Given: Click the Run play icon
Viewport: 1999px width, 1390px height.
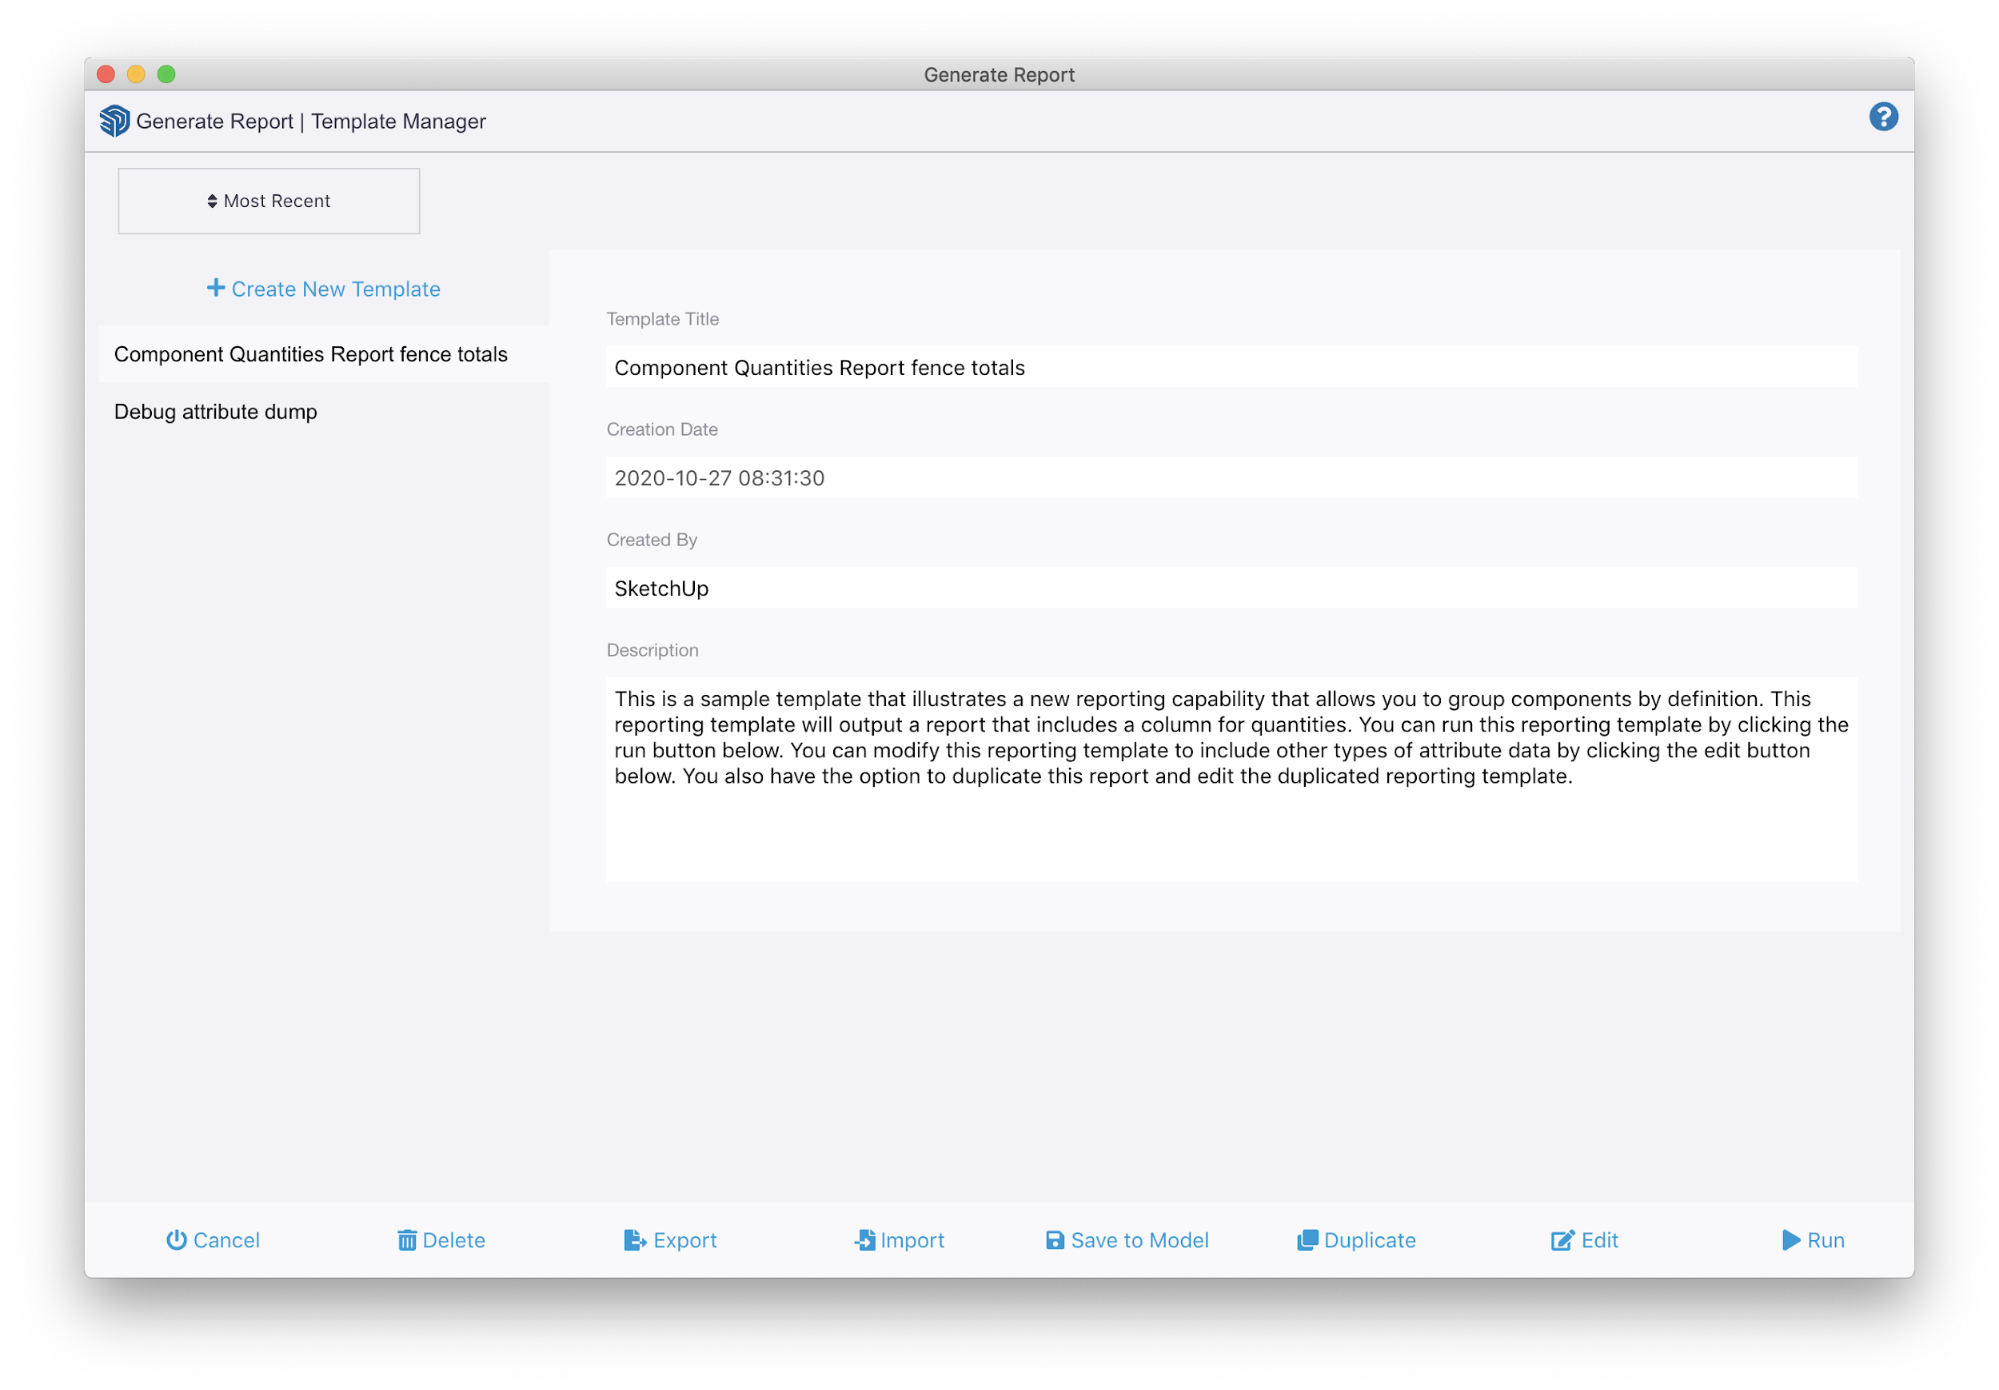Looking at the screenshot, I should tap(1791, 1240).
